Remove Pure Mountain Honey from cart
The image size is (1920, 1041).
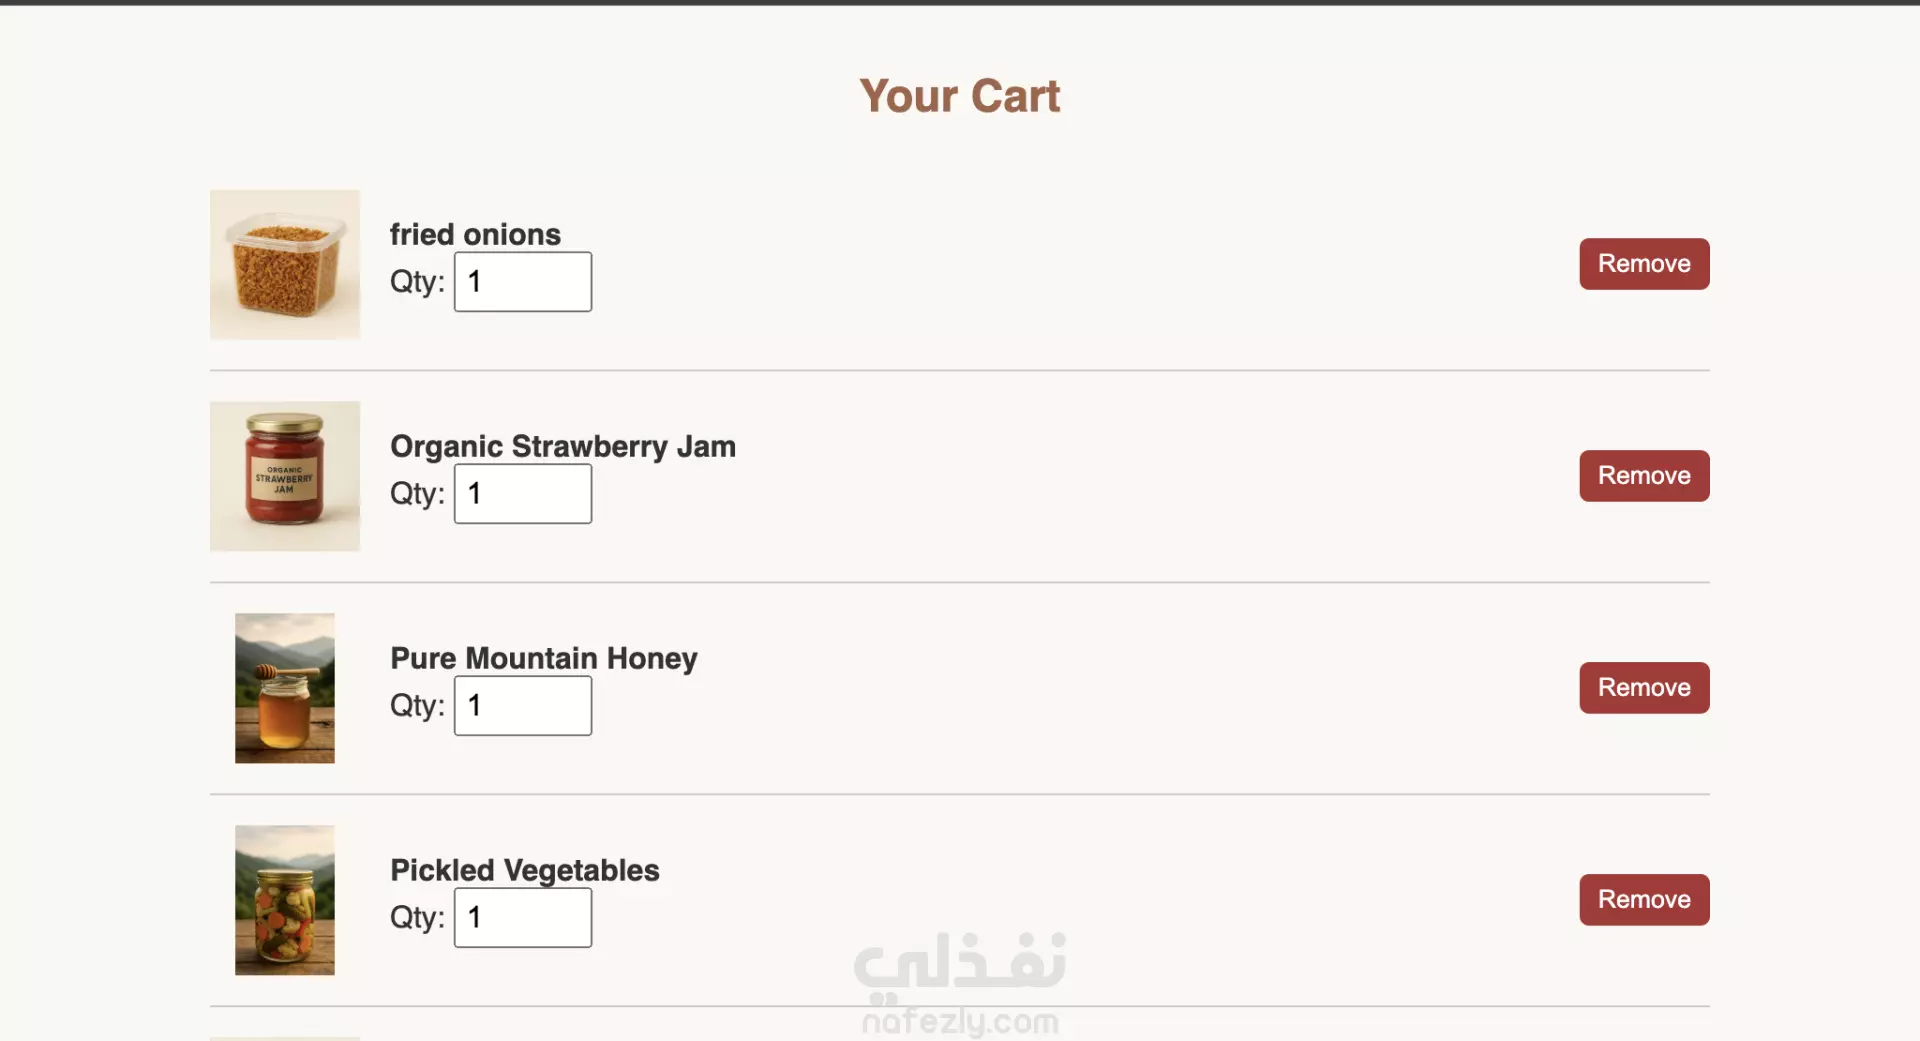[1644, 688]
